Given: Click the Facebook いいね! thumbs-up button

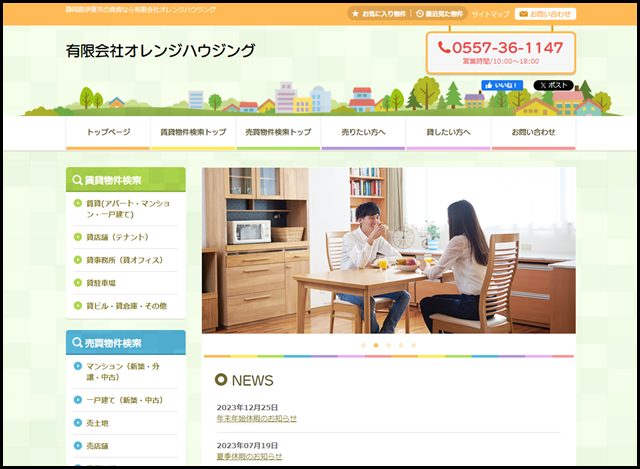Looking at the screenshot, I should click(502, 85).
